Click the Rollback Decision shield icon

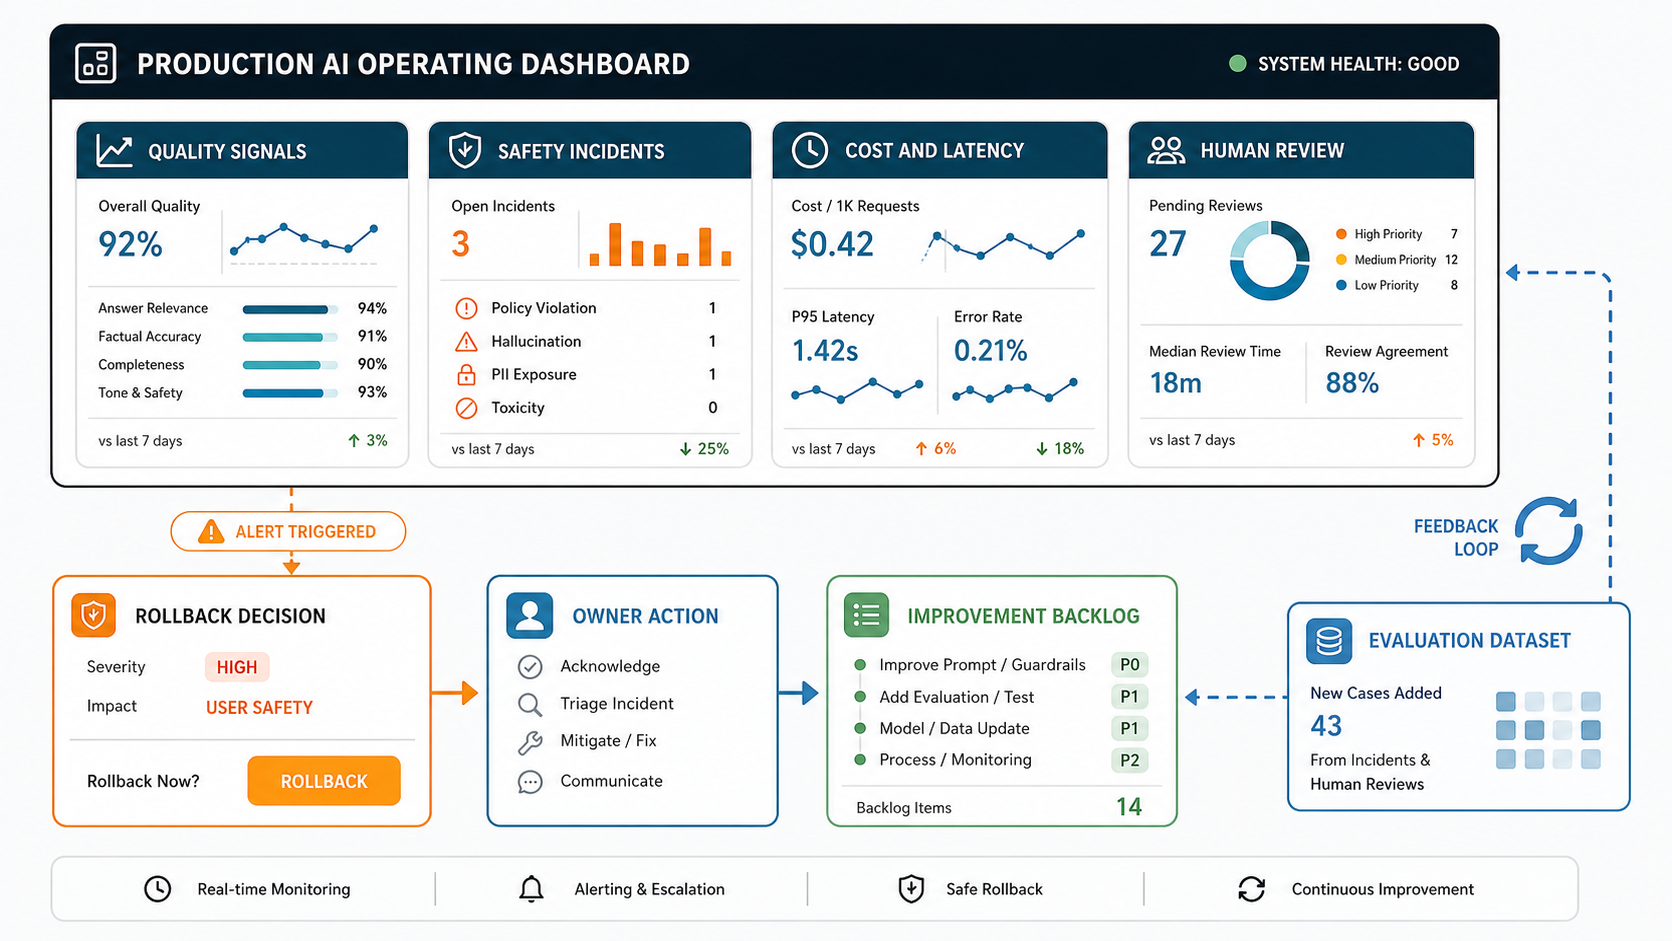94,615
